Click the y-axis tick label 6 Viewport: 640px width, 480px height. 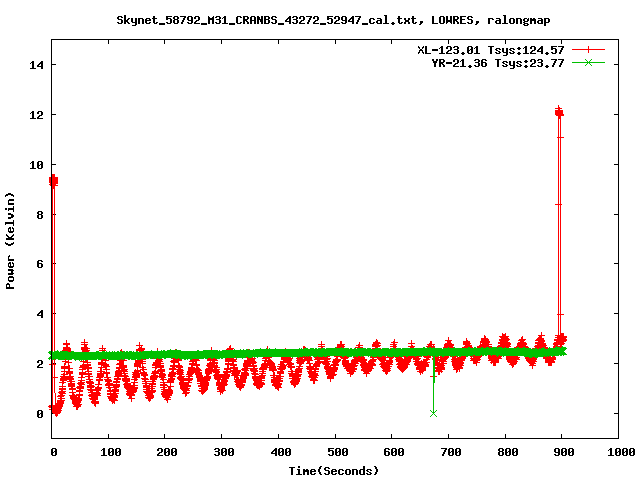[40, 264]
